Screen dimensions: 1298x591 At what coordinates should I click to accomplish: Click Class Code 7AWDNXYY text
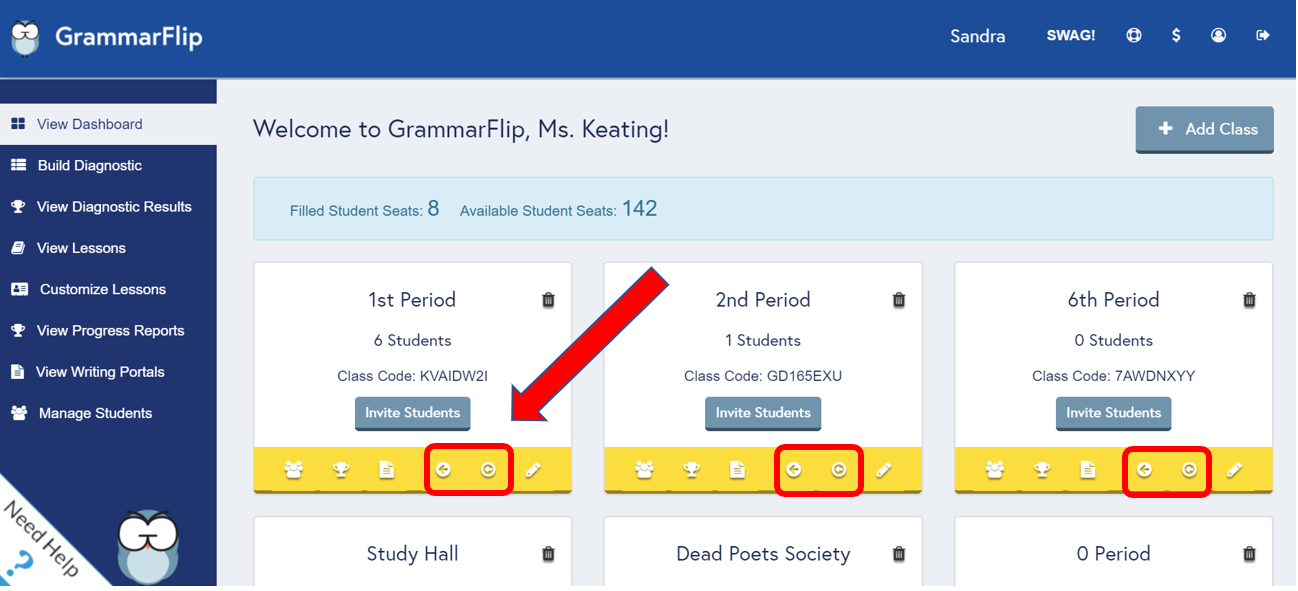coord(1113,376)
